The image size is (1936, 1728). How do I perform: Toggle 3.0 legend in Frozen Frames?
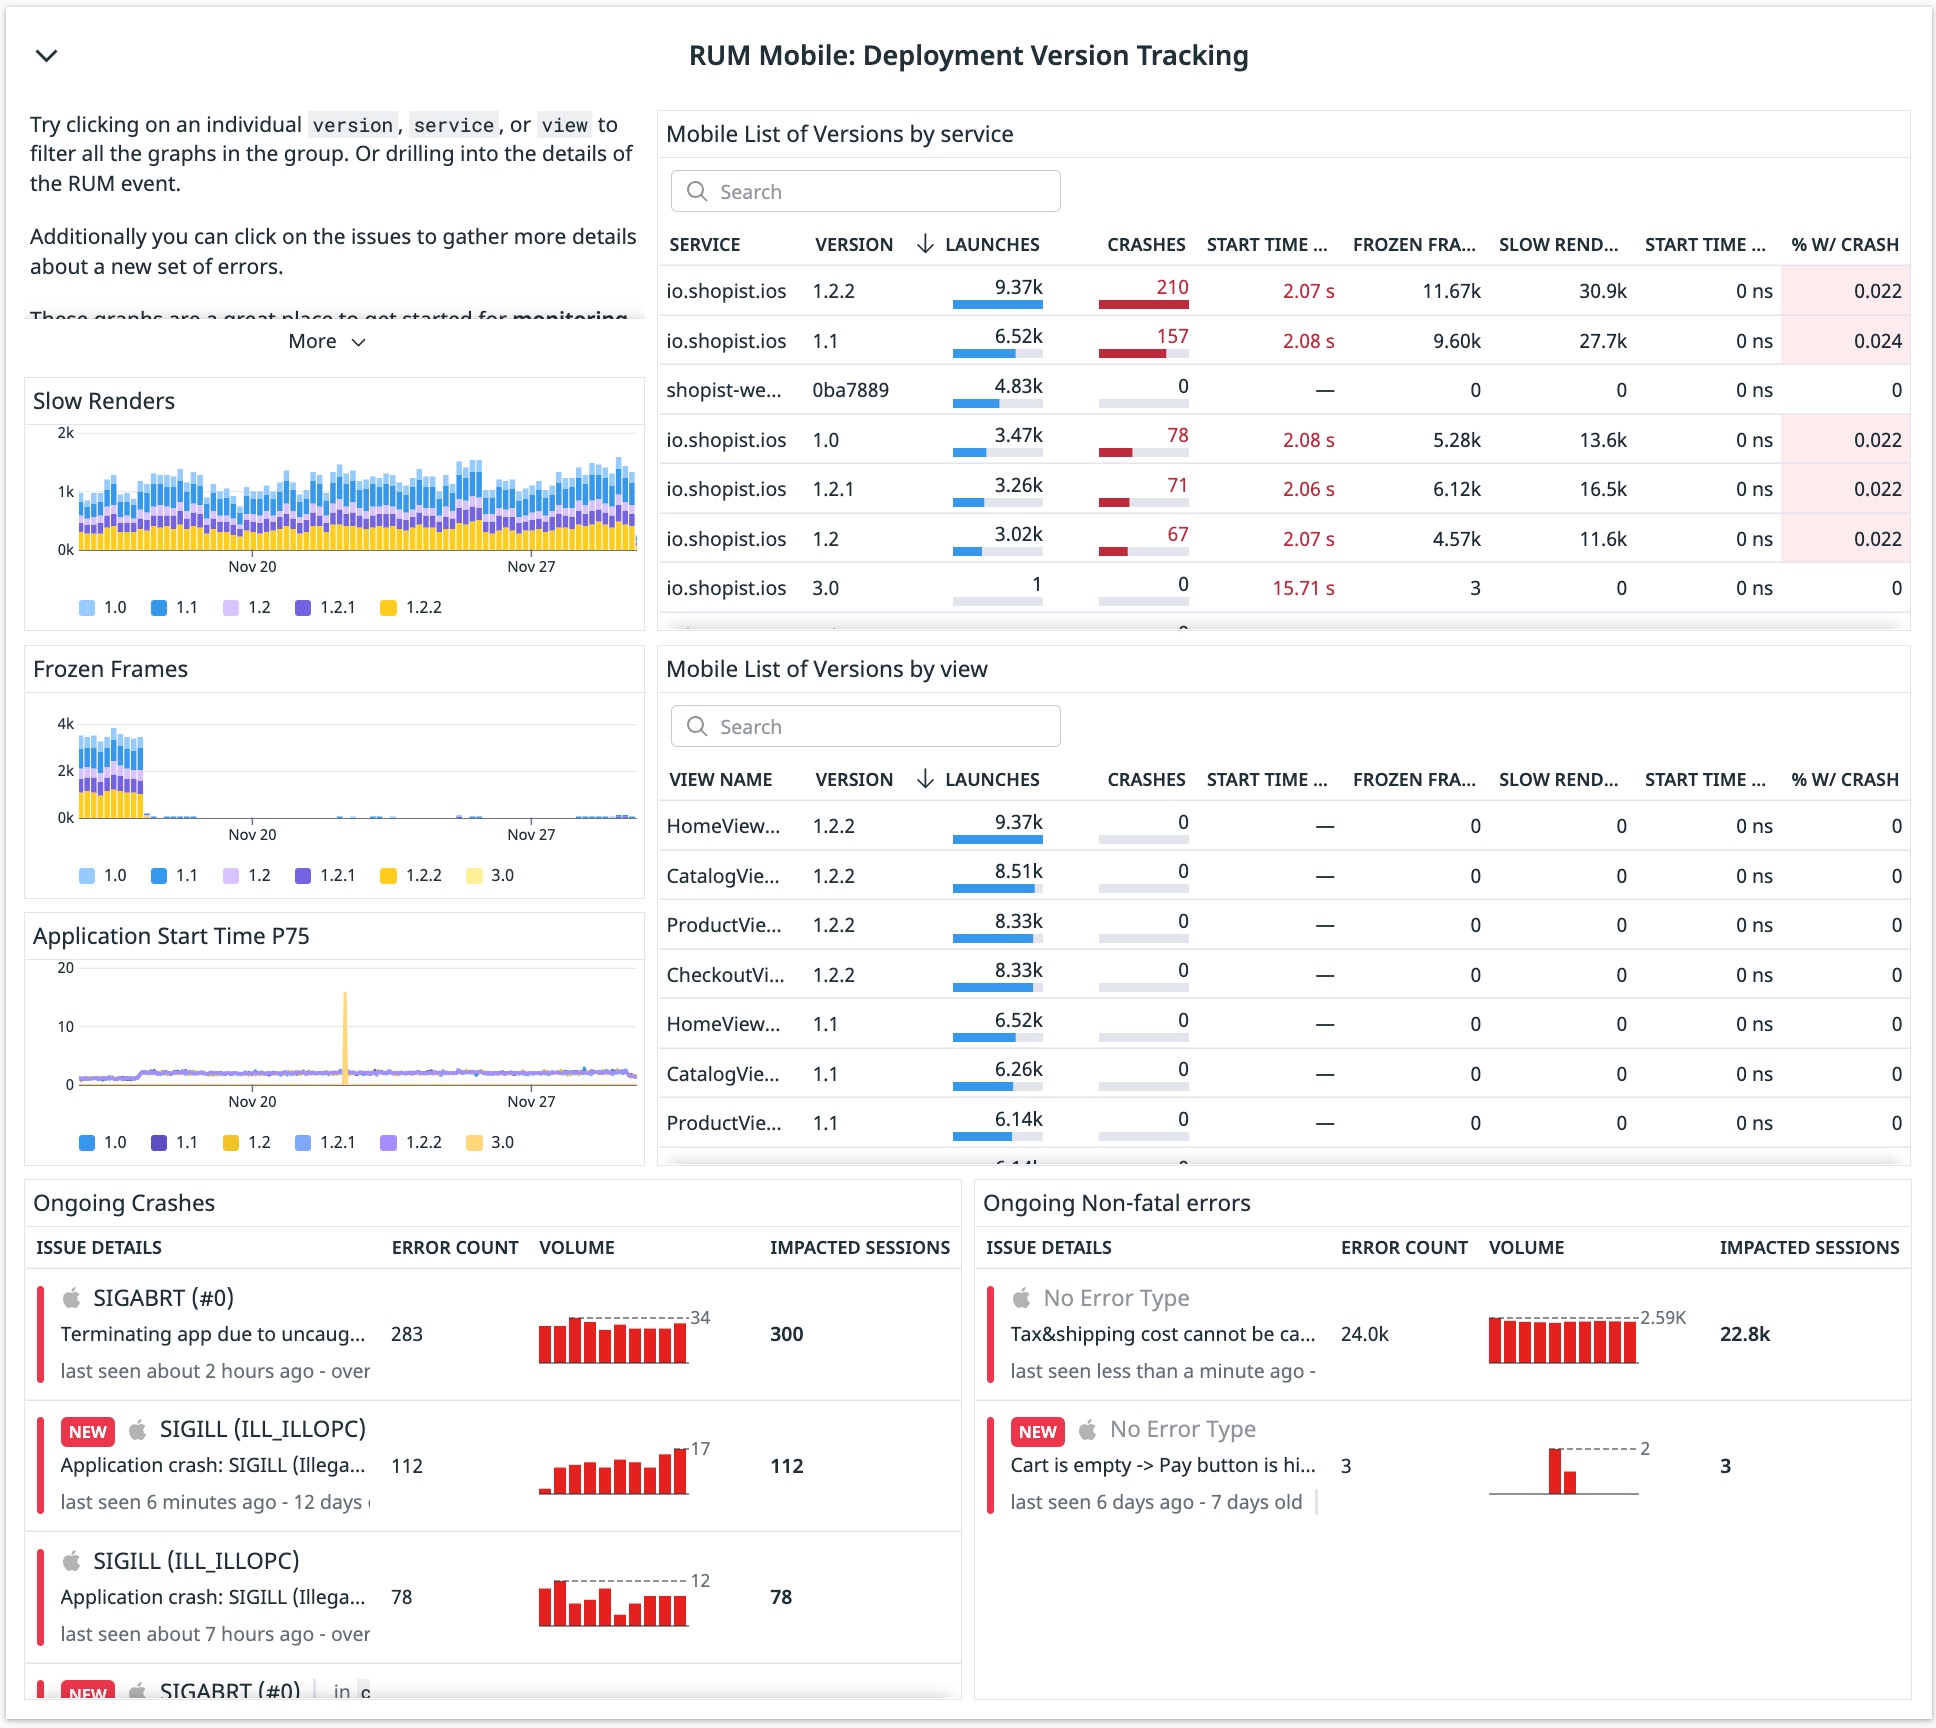coord(490,875)
